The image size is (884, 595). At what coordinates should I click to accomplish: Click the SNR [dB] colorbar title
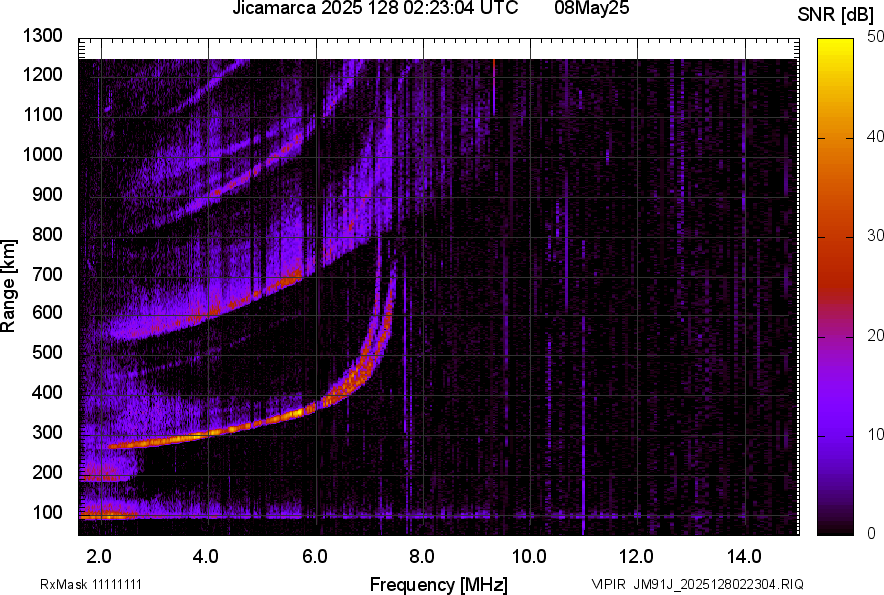(x=836, y=15)
